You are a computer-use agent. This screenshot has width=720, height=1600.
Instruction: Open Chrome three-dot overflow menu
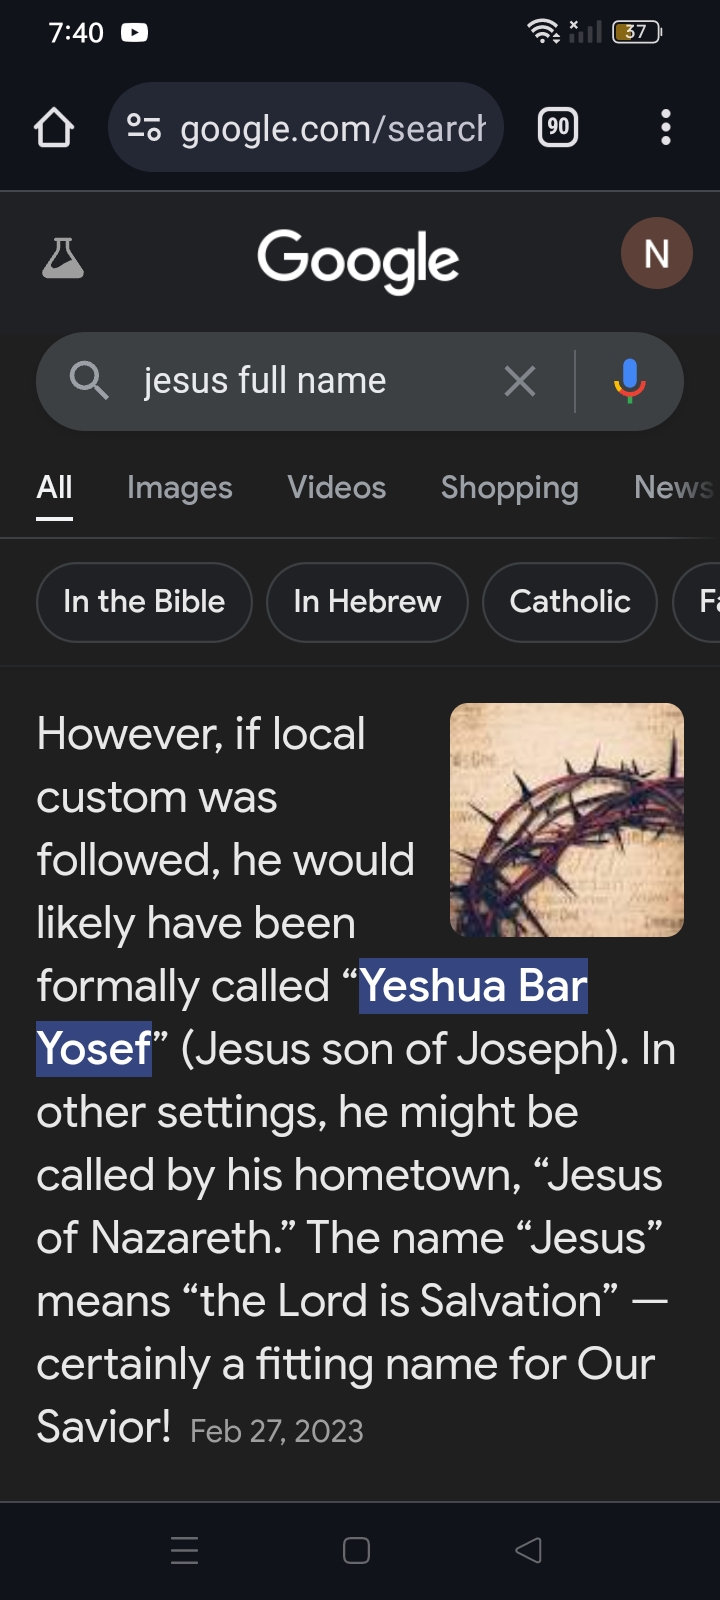[x=666, y=128]
